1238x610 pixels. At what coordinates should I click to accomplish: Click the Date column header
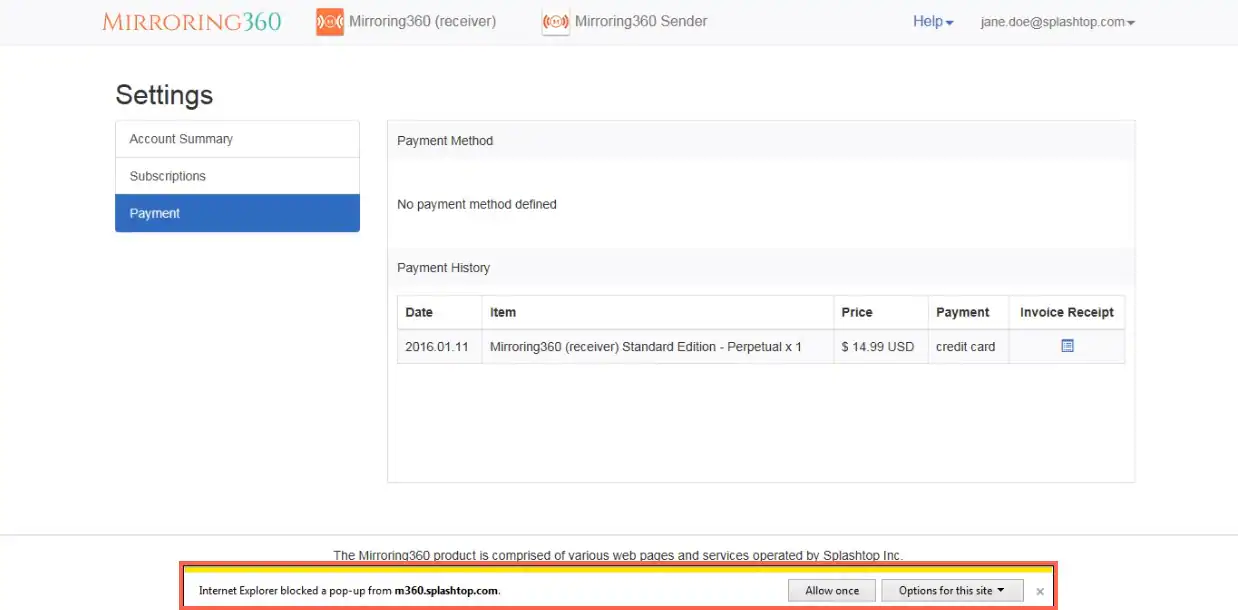point(439,312)
